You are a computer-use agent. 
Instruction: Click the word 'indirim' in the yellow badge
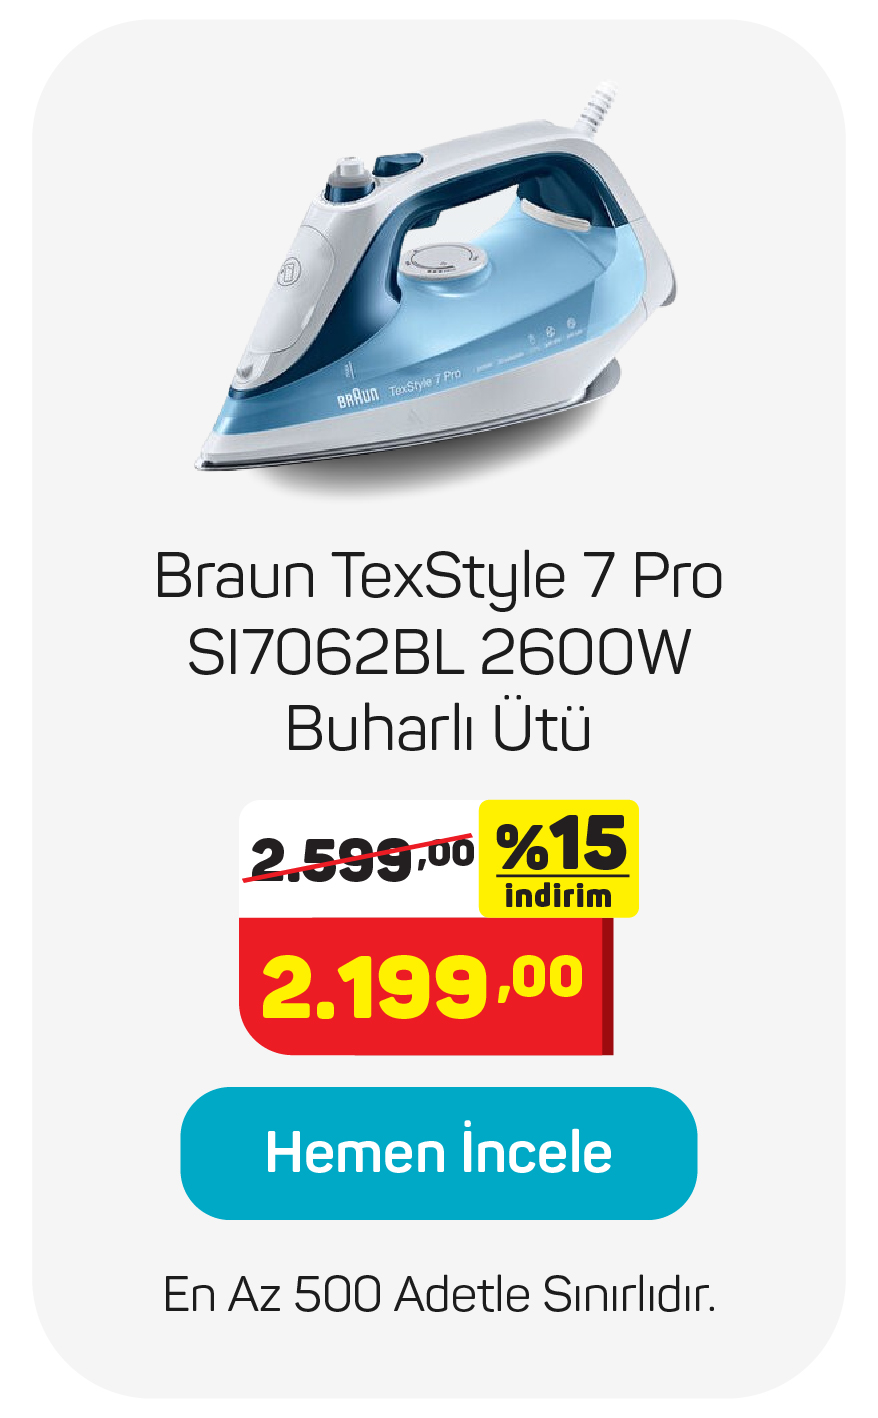(558, 895)
